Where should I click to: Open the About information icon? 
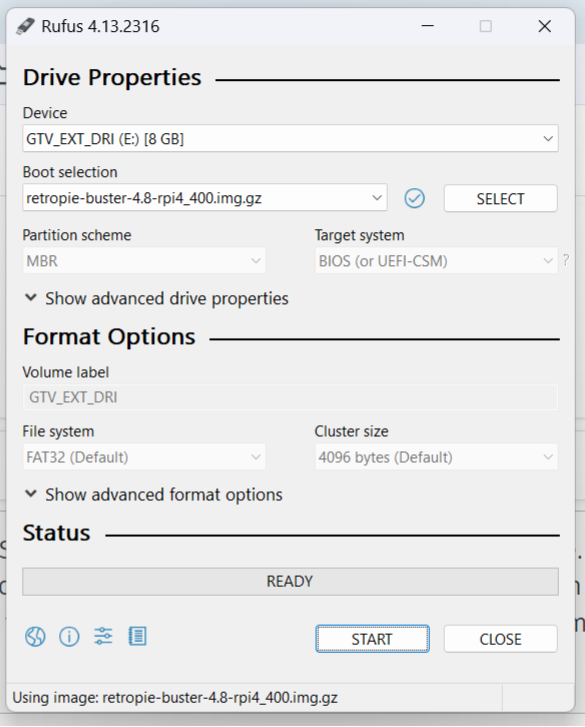[69, 637]
